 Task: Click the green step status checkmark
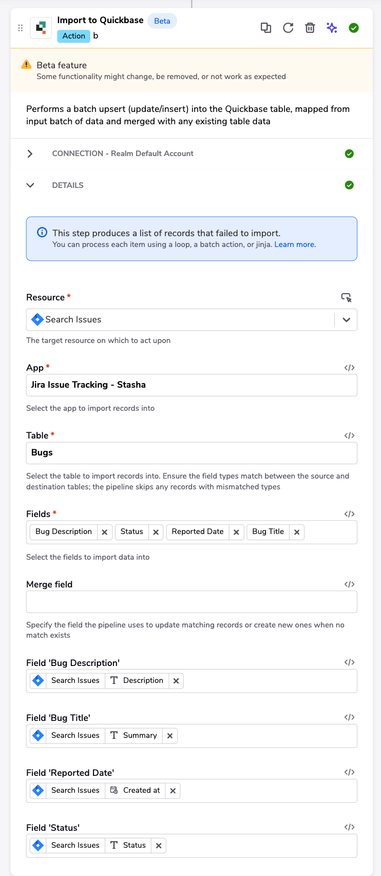tap(354, 28)
